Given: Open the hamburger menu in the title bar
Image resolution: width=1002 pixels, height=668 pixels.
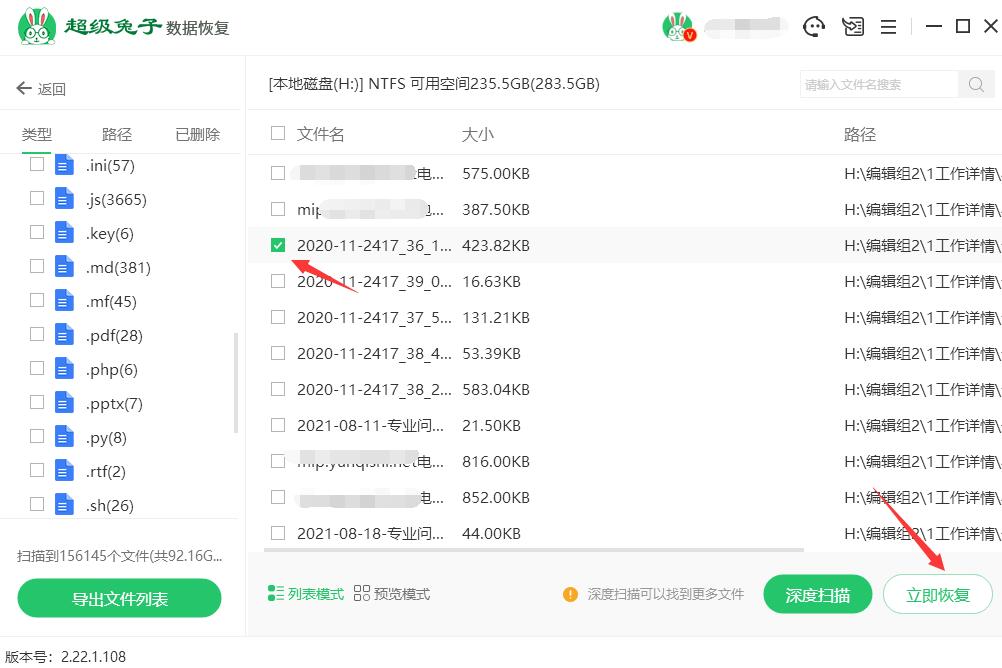Looking at the screenshot, I should point(888,27).
